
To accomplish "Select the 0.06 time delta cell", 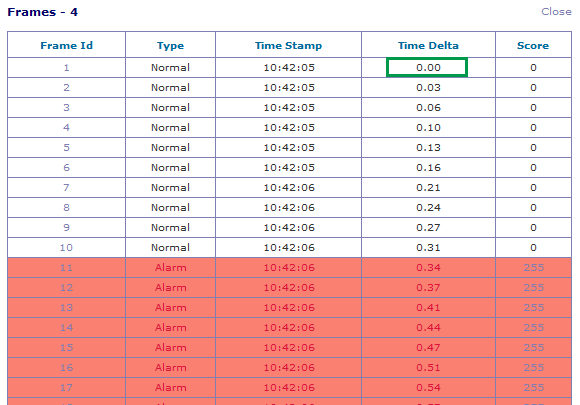I will click(428, 108).
